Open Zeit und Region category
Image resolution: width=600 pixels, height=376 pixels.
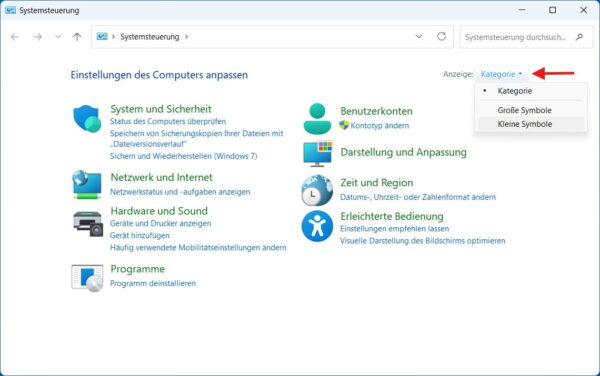pos(377,183)
